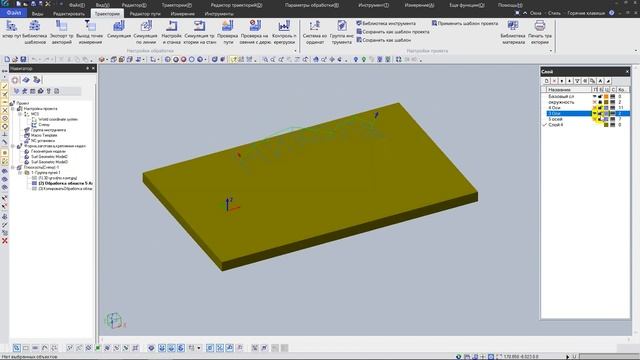Change color swatch of окружность layer
640x360 pixels.
click(607, 102)
